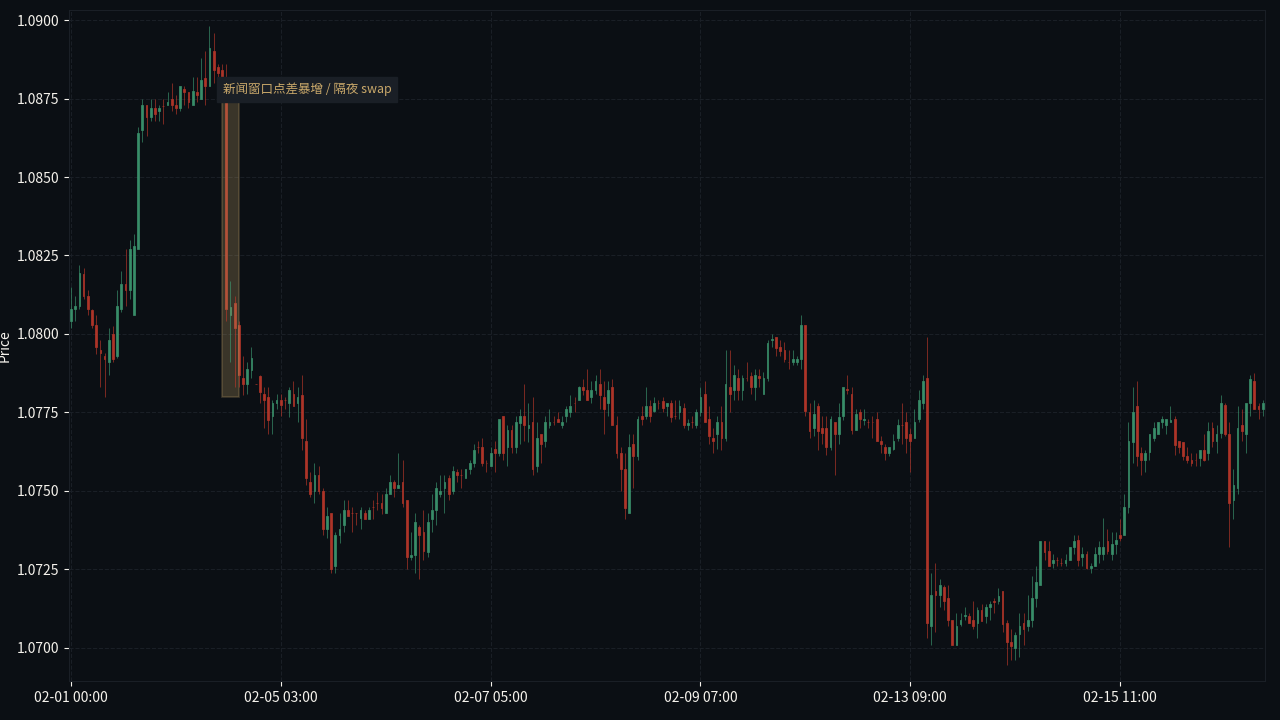Click the 1.0725 price axis label
This screenshot has width=1280, height=720.
point(38,570)
